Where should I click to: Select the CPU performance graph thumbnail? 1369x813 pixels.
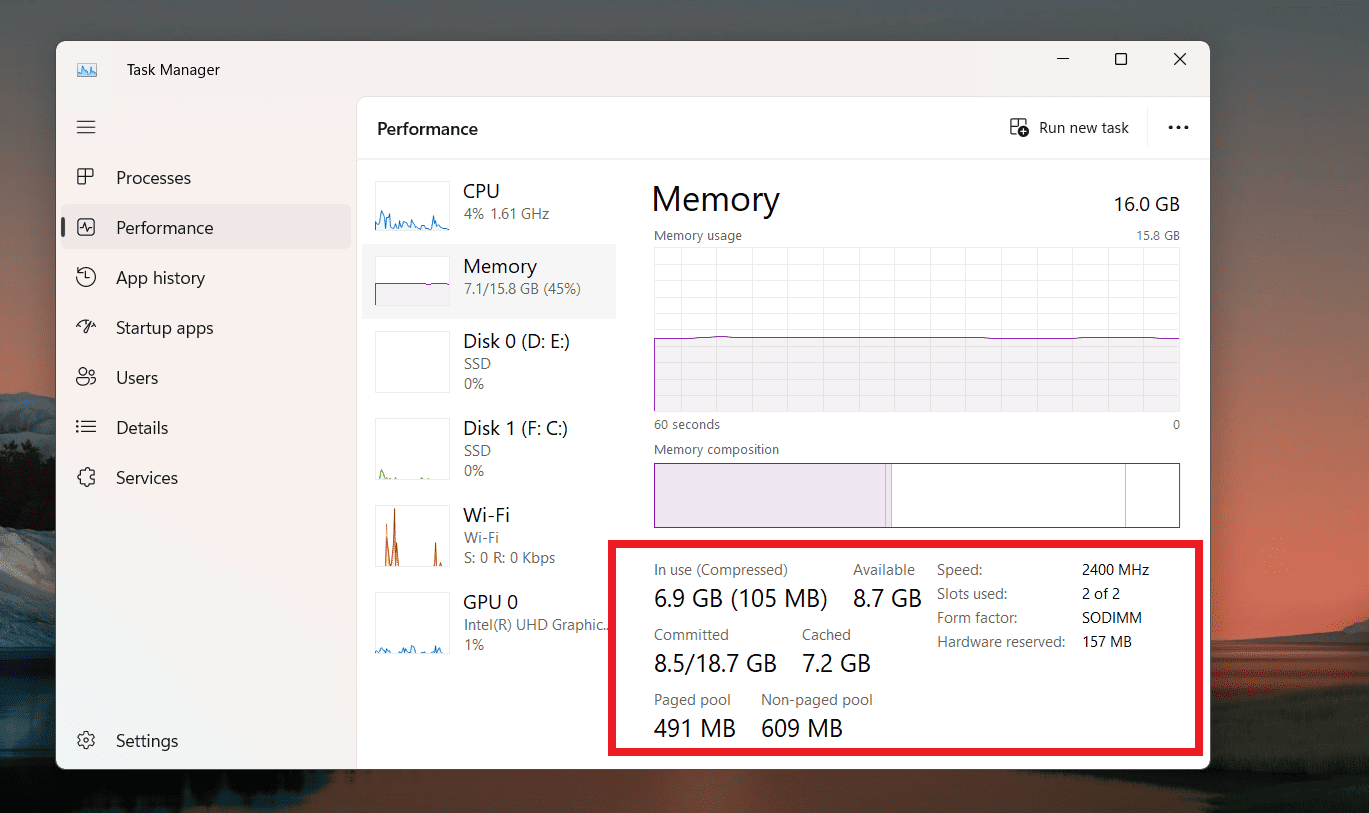[412, 207]
